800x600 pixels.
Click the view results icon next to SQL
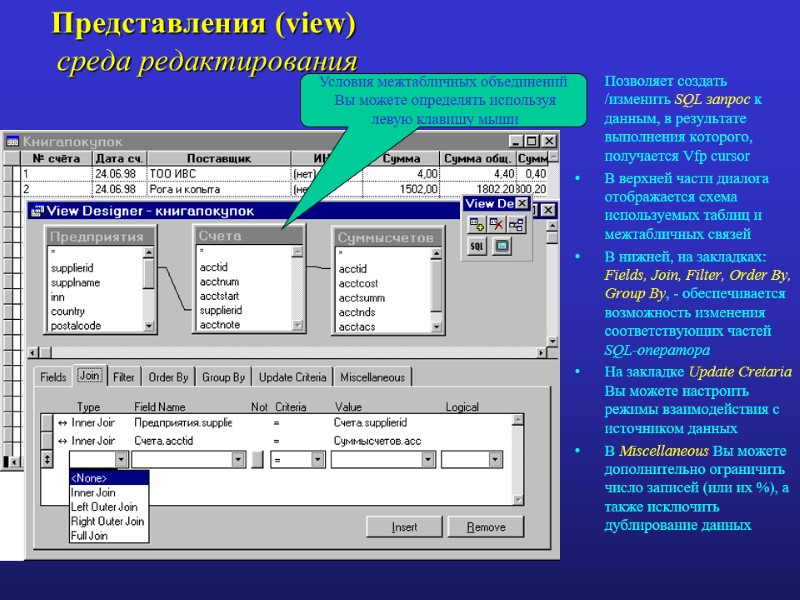[x=502, y=246]
